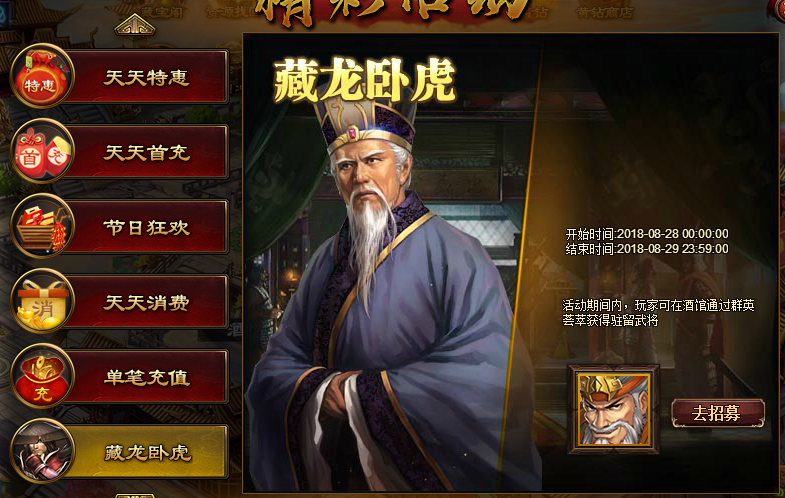Click the red 充 money bag icon
Screen dimensions: 785x498
[42, 376]
